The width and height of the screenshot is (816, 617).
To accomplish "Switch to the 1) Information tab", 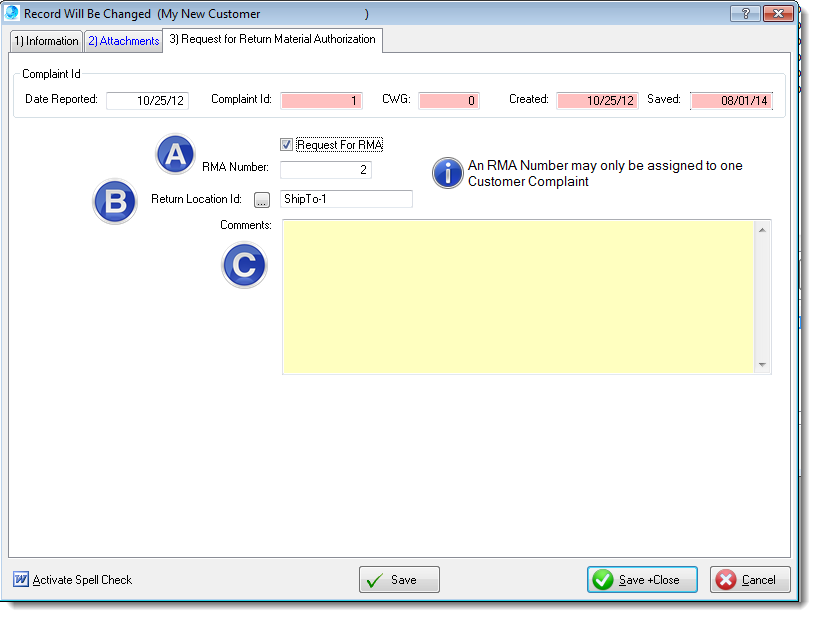I will tap(46, 41).
